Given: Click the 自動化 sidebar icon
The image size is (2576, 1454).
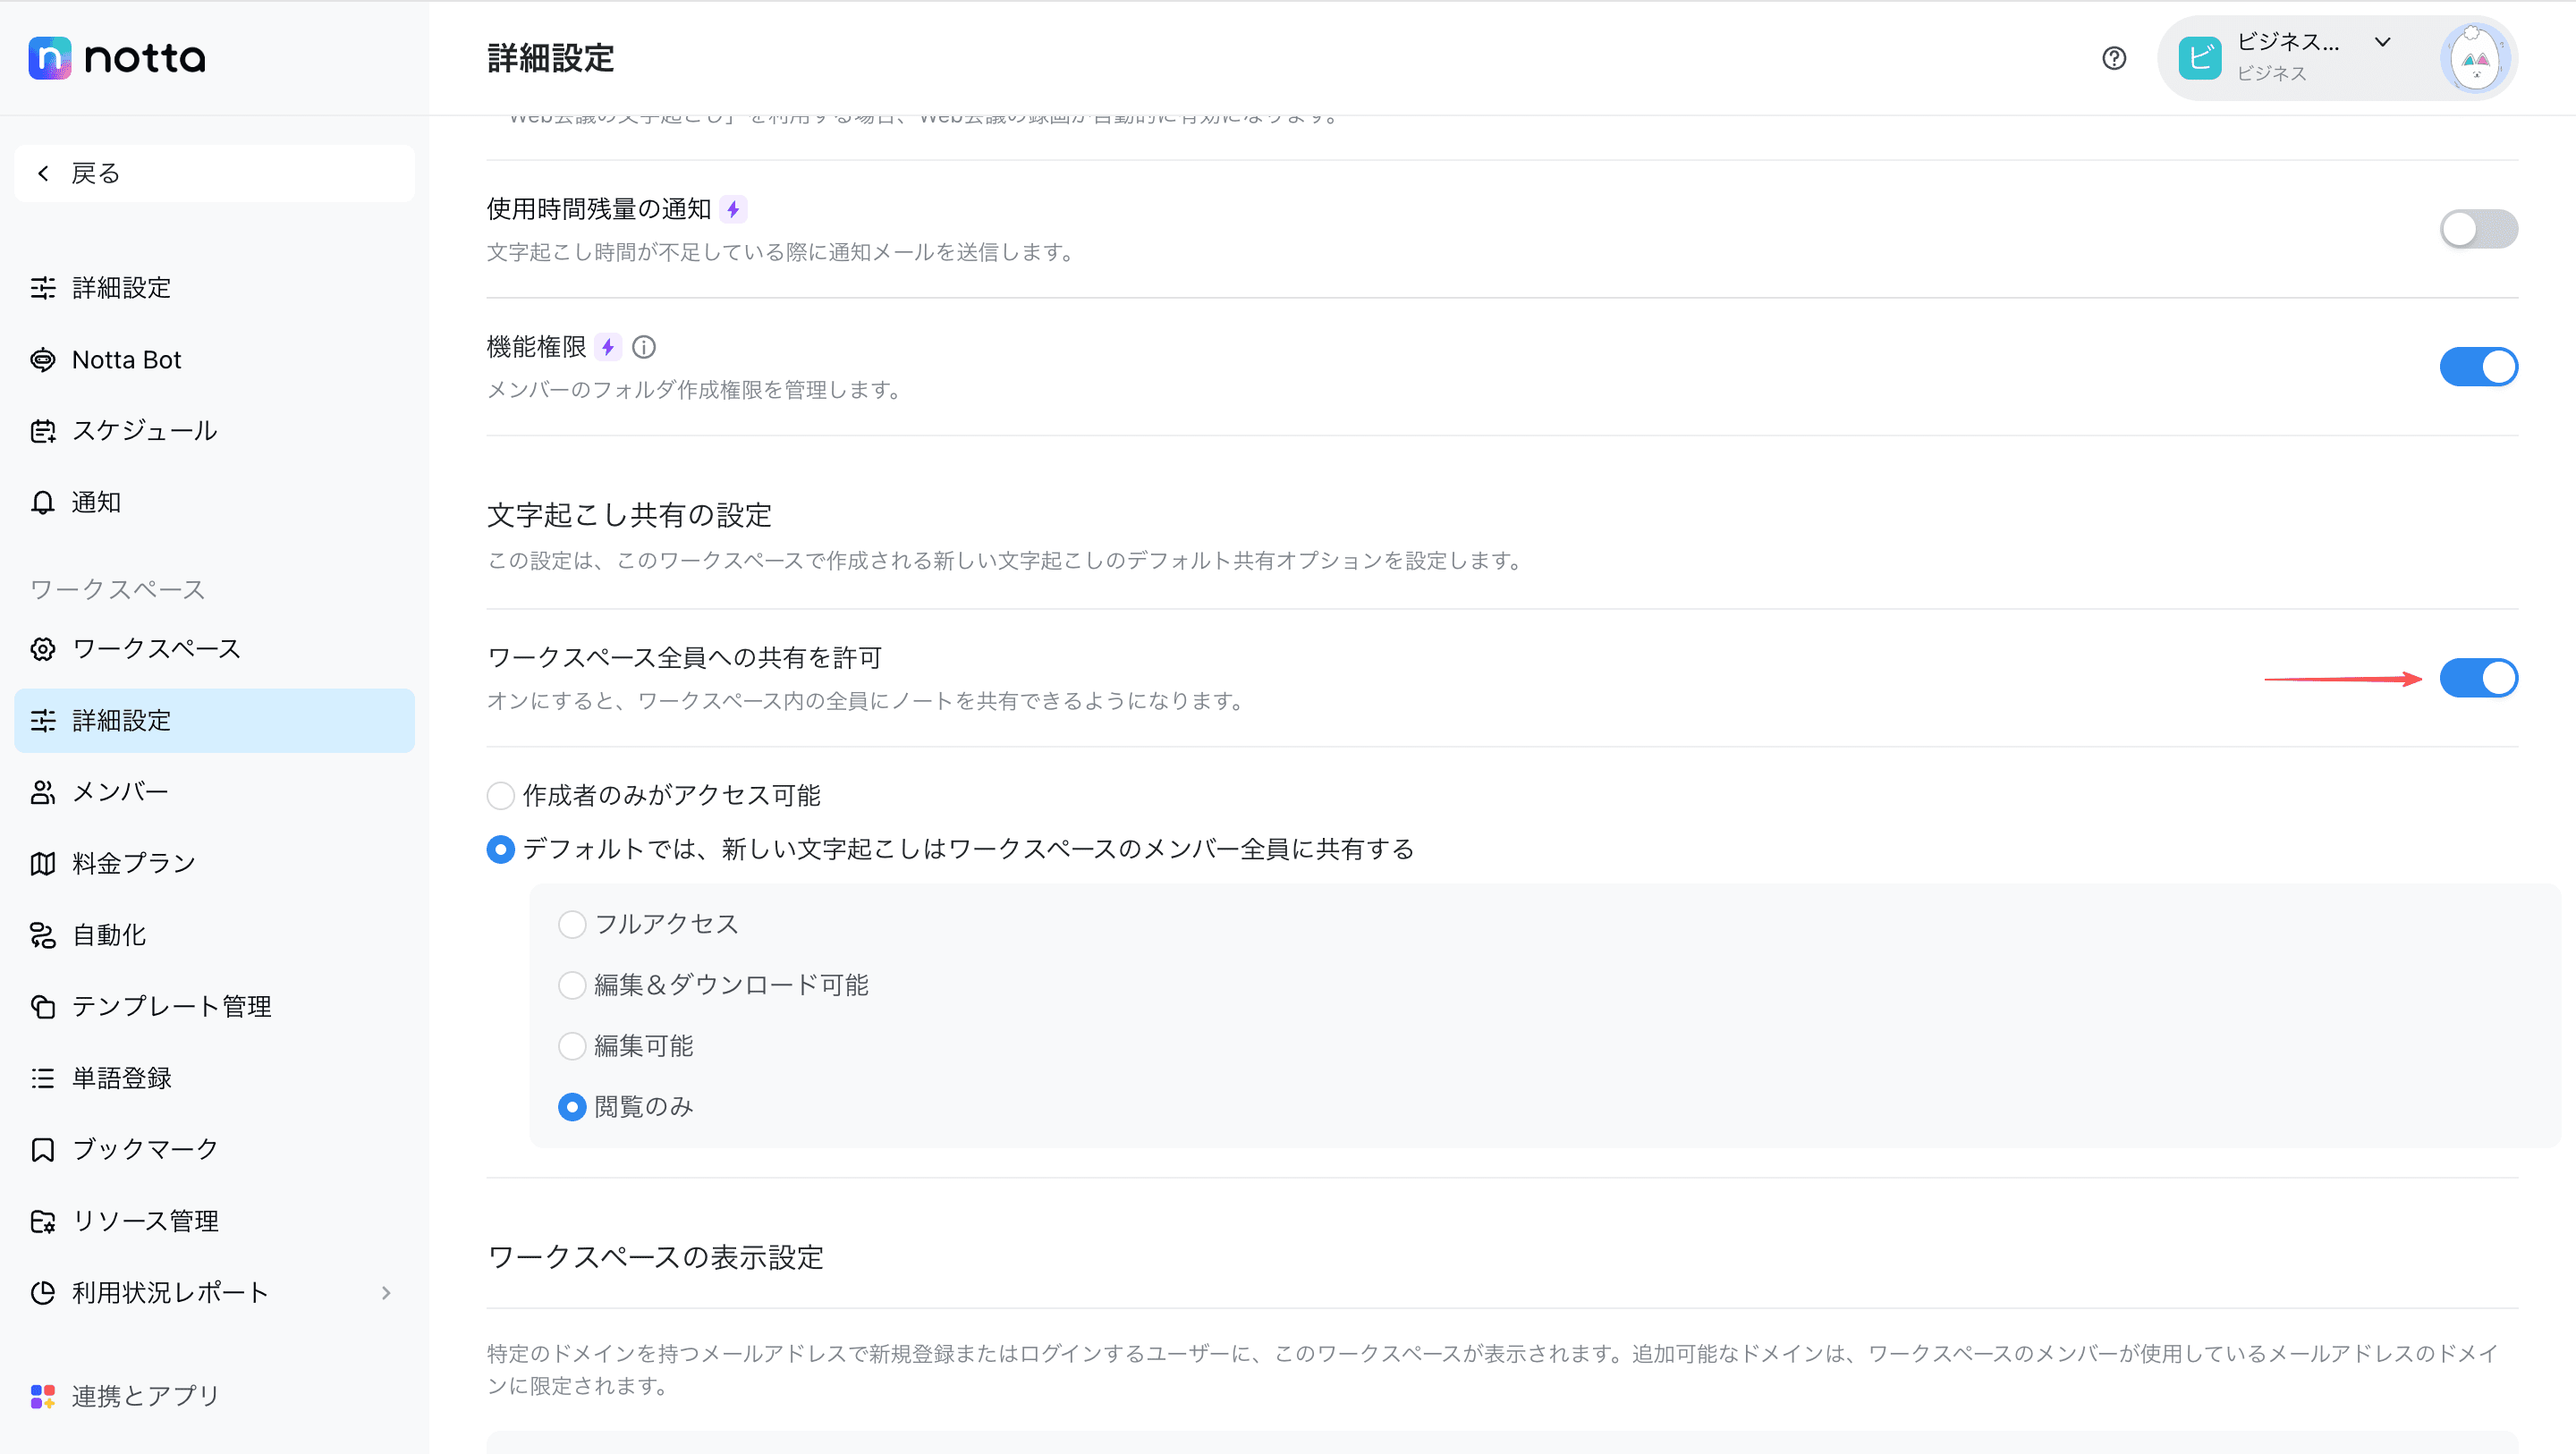Looking at the screenshot, I should (x=42, y=935).
